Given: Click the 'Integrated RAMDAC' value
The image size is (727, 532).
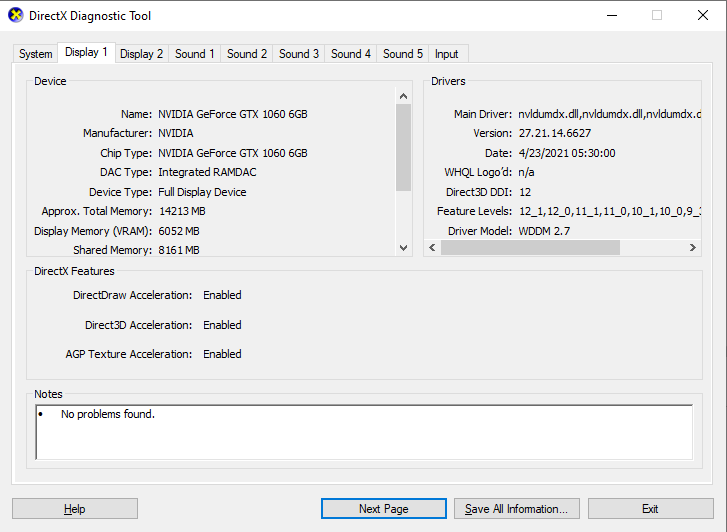Looking at the screenshot, I should pyautogui.click(x=207, y=173).
